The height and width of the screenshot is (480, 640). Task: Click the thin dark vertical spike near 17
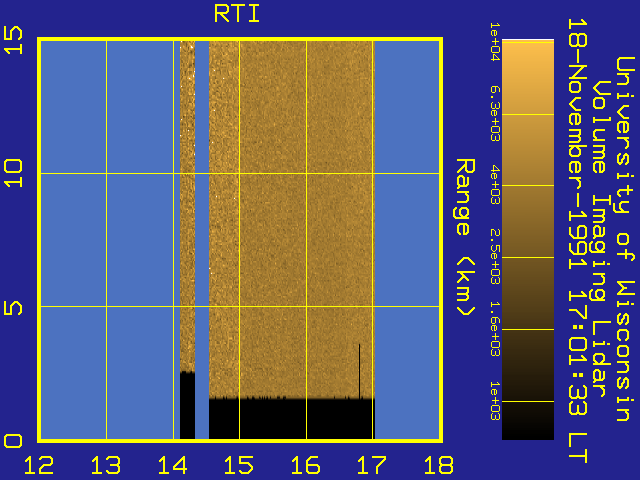[x=359, y=371]
